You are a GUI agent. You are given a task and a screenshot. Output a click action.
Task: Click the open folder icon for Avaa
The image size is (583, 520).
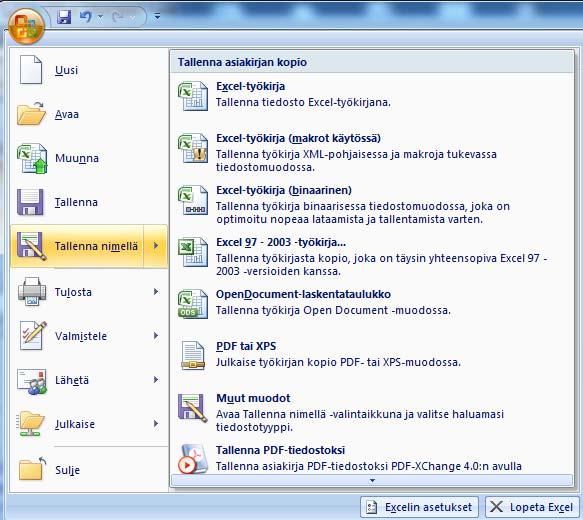[x=32, y=114]
